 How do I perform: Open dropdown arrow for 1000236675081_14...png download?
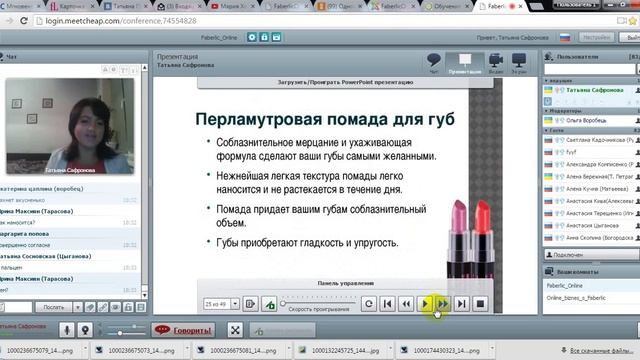pos(289,350)
